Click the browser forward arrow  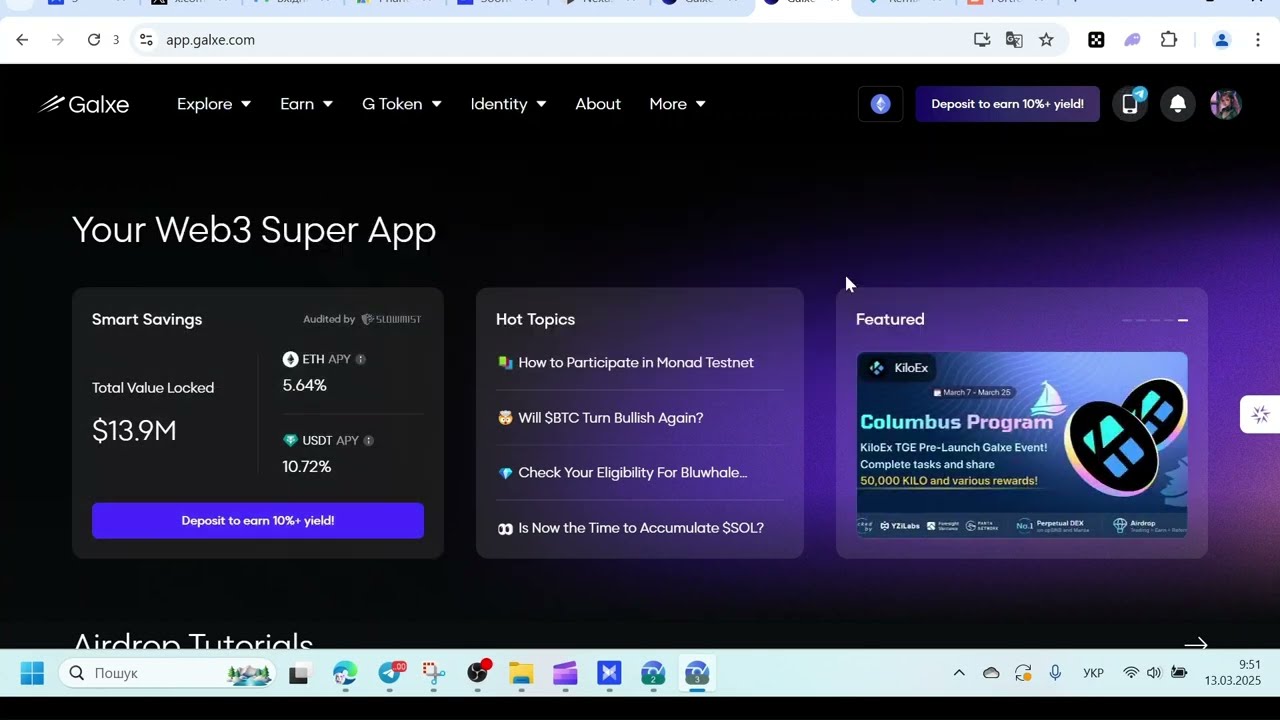58,40
